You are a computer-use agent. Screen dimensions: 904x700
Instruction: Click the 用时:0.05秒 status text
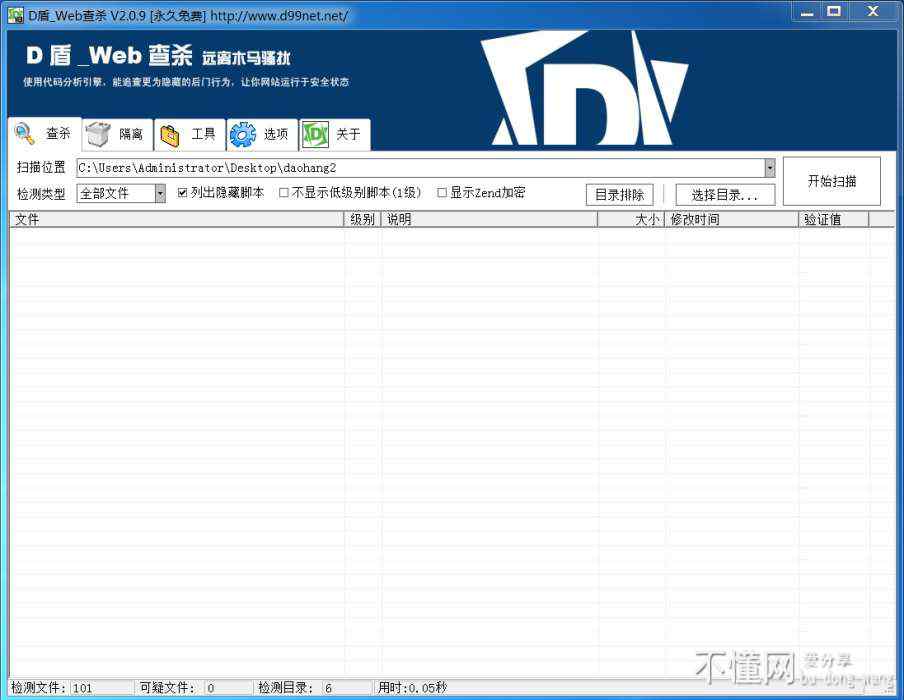pos(412,687)
